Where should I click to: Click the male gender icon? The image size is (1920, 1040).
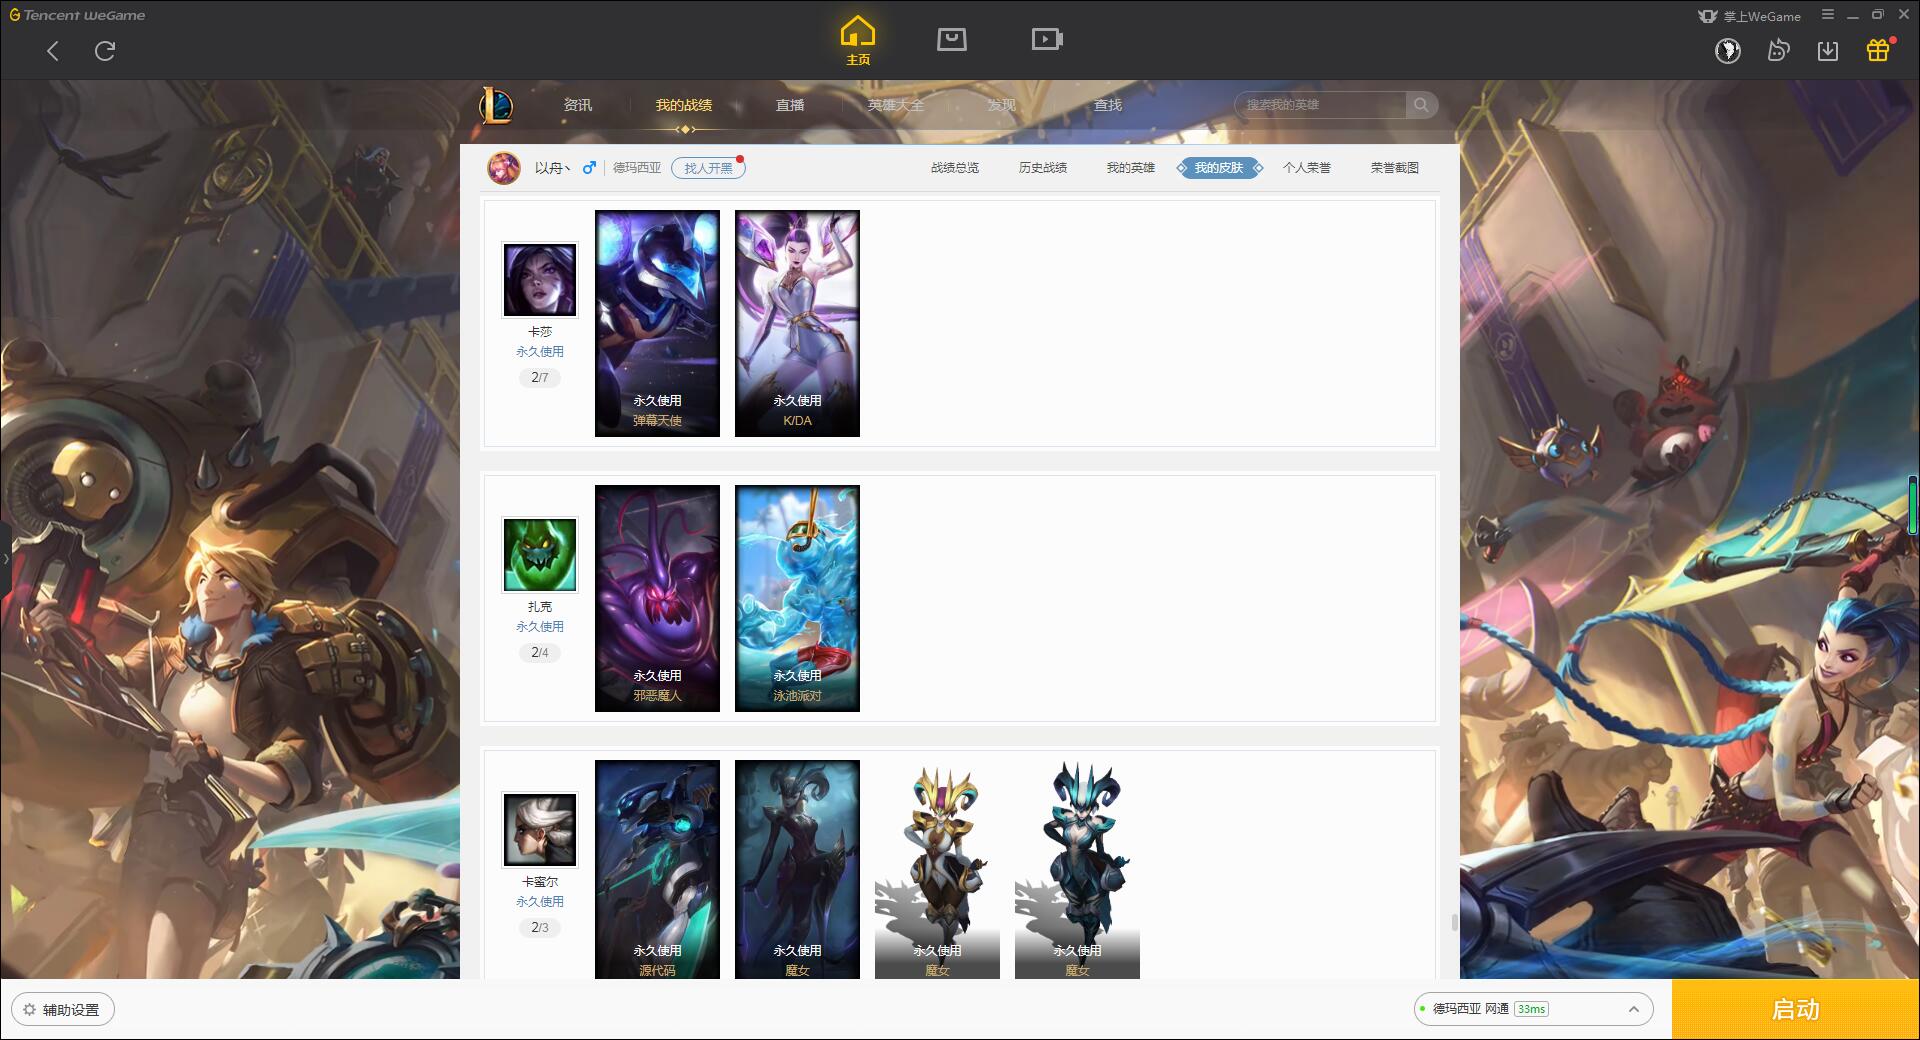click(x=589, y=168)
